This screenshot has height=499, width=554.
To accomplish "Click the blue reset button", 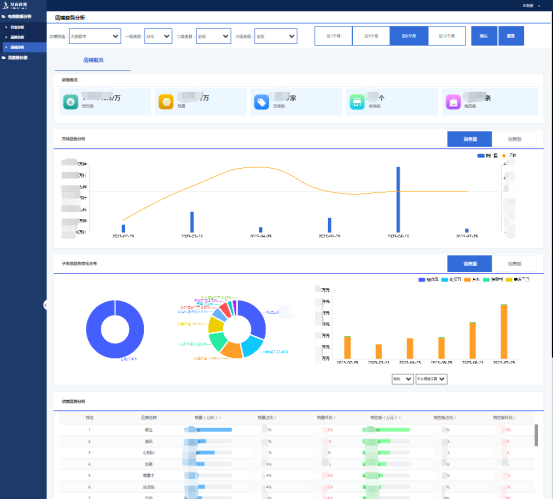I will tap(511, 36).
